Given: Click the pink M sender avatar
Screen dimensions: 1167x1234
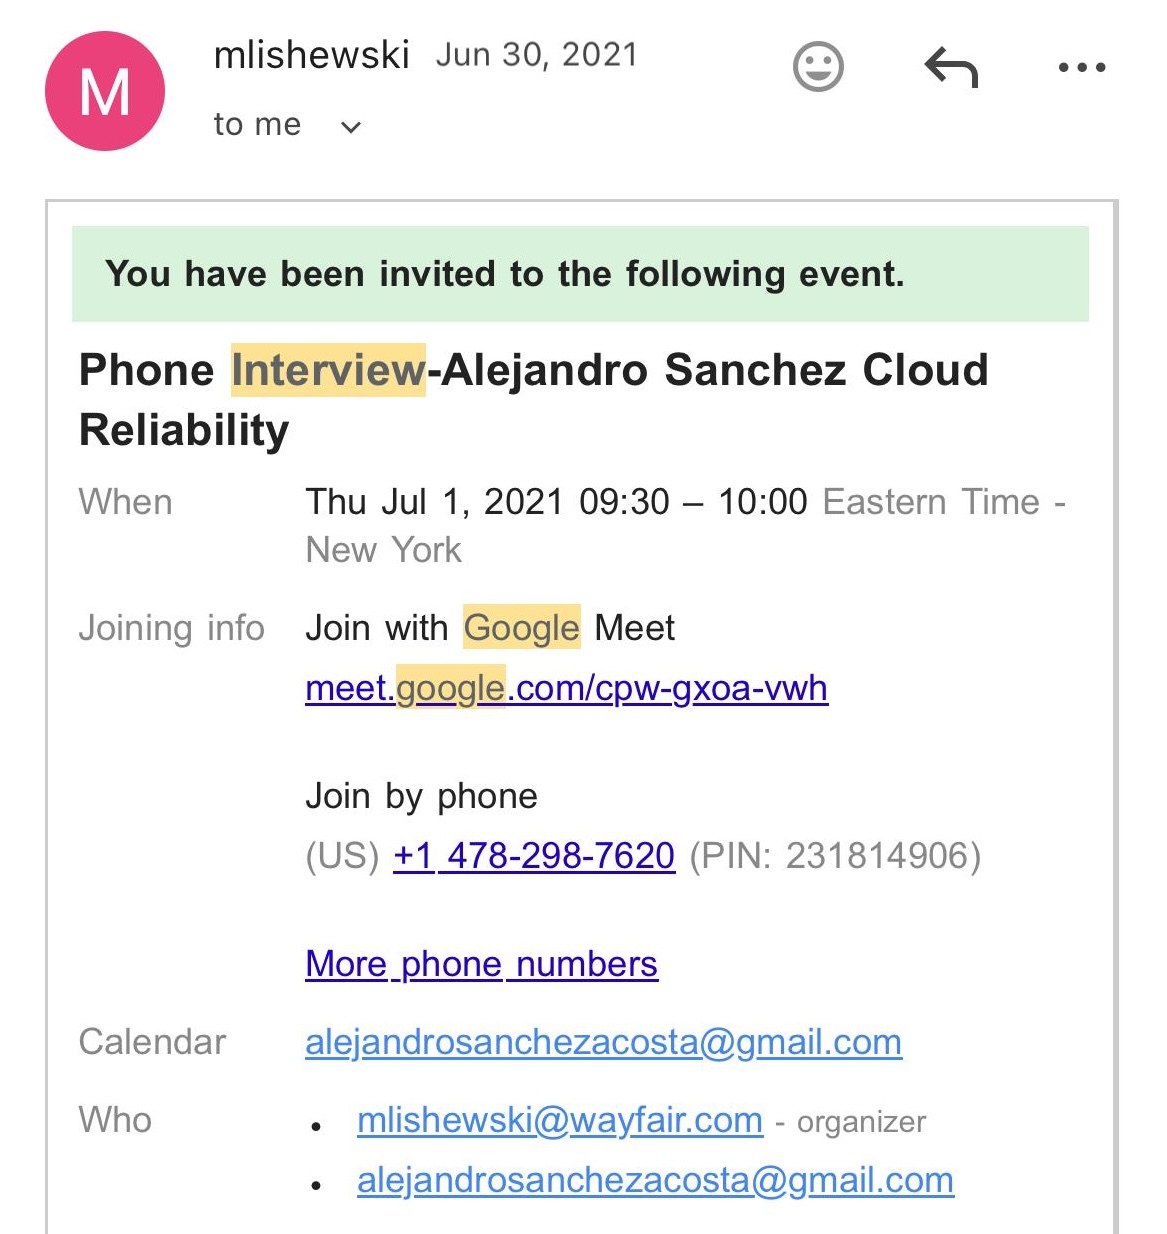Looking at the screenshot, I should [x=105, y=91].
